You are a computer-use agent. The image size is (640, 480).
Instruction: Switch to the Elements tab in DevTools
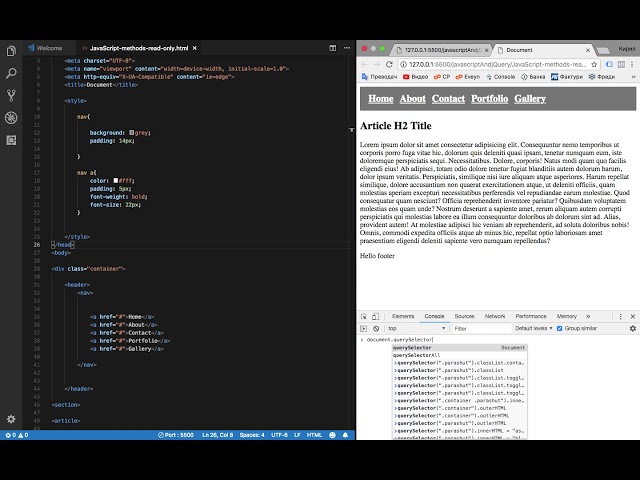coord(403,317)
